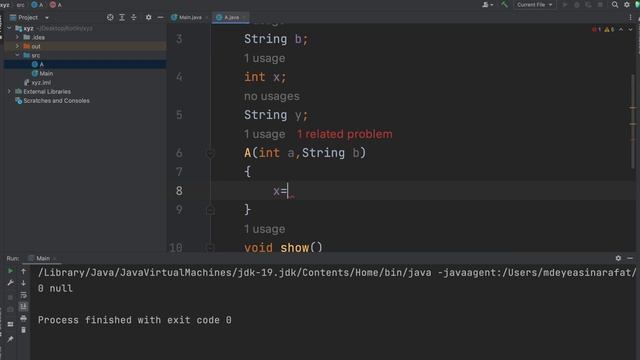Image resolution: width=640 pixels, height=360 pixels.
Task: Click camera dump threads icon in Run panel
Action: click(11, 309)
